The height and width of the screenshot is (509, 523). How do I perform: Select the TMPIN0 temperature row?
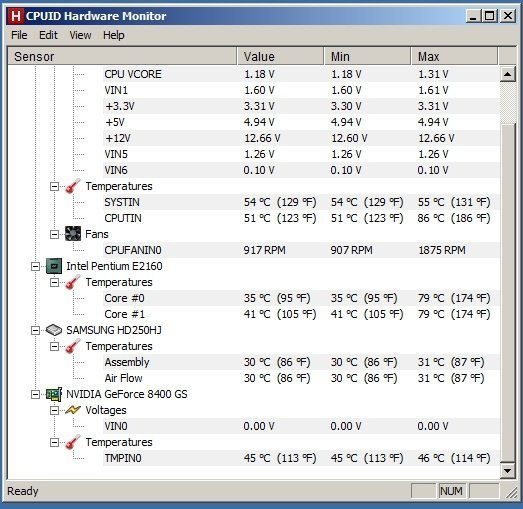click(x=301, y=458)
